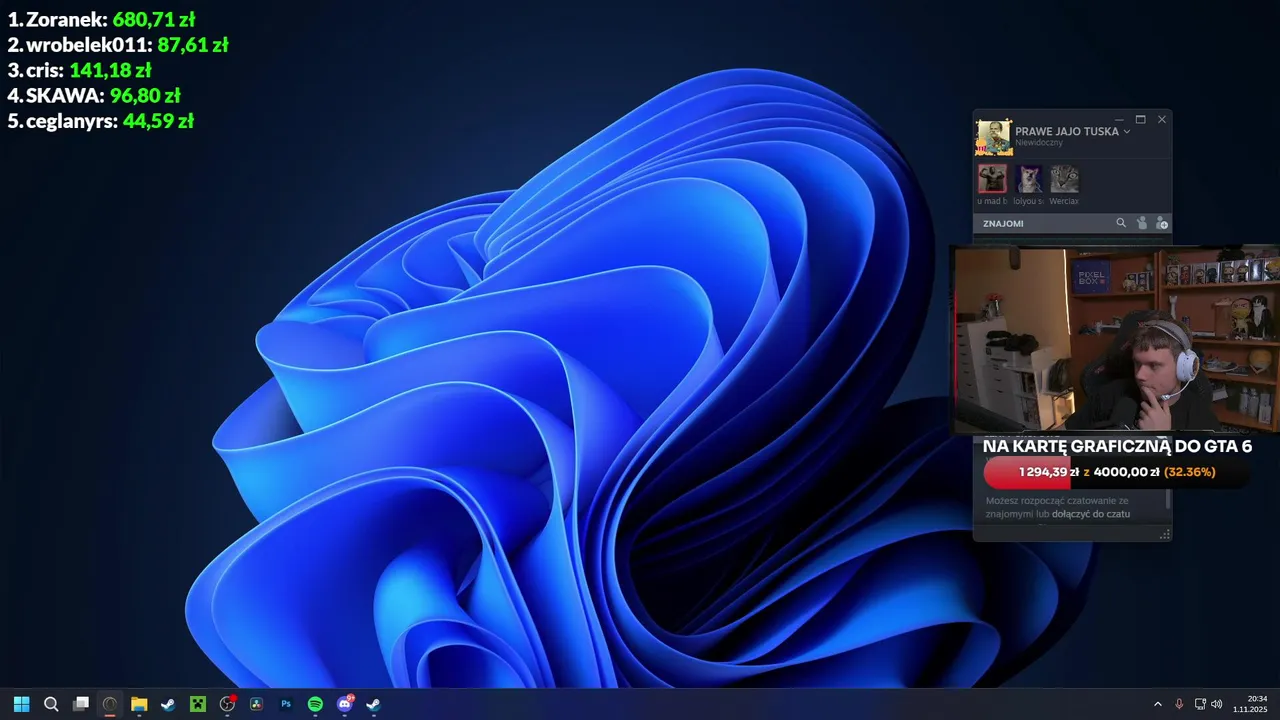Open Spotify from the taskbar
The height and width of the screenshot is (720, 1280).
(x=315, y=704)
